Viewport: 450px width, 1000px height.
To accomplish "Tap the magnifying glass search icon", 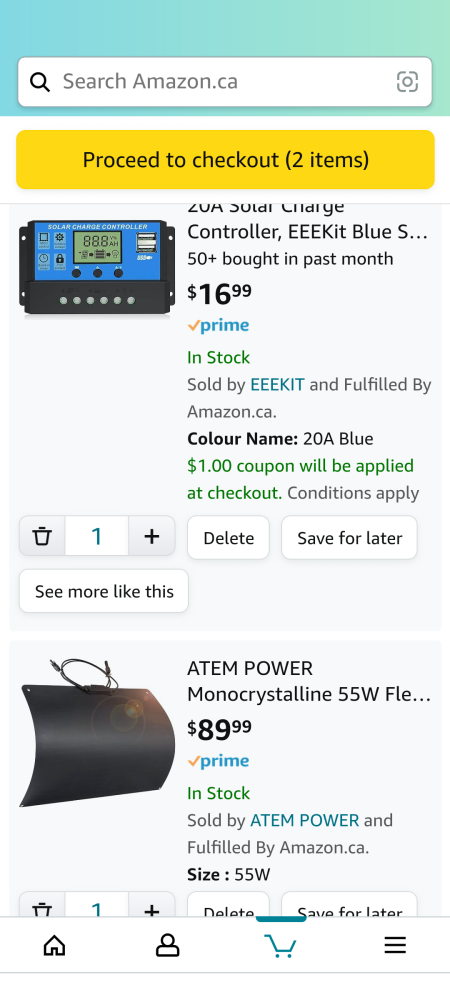I will click(40, 82).
